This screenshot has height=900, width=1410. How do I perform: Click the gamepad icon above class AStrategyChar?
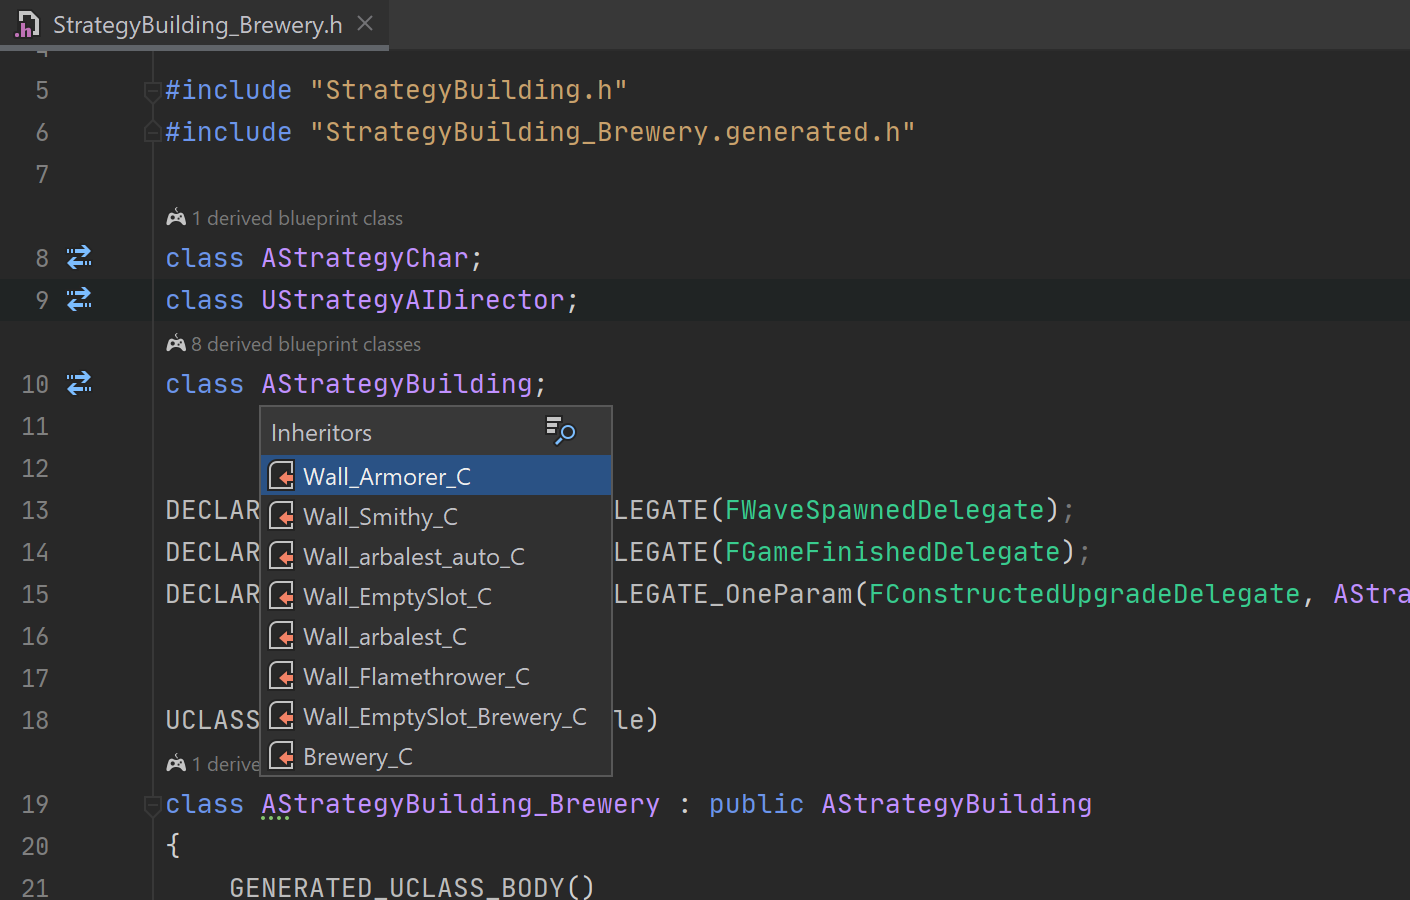pyautogui.click(x=176, y=218)
